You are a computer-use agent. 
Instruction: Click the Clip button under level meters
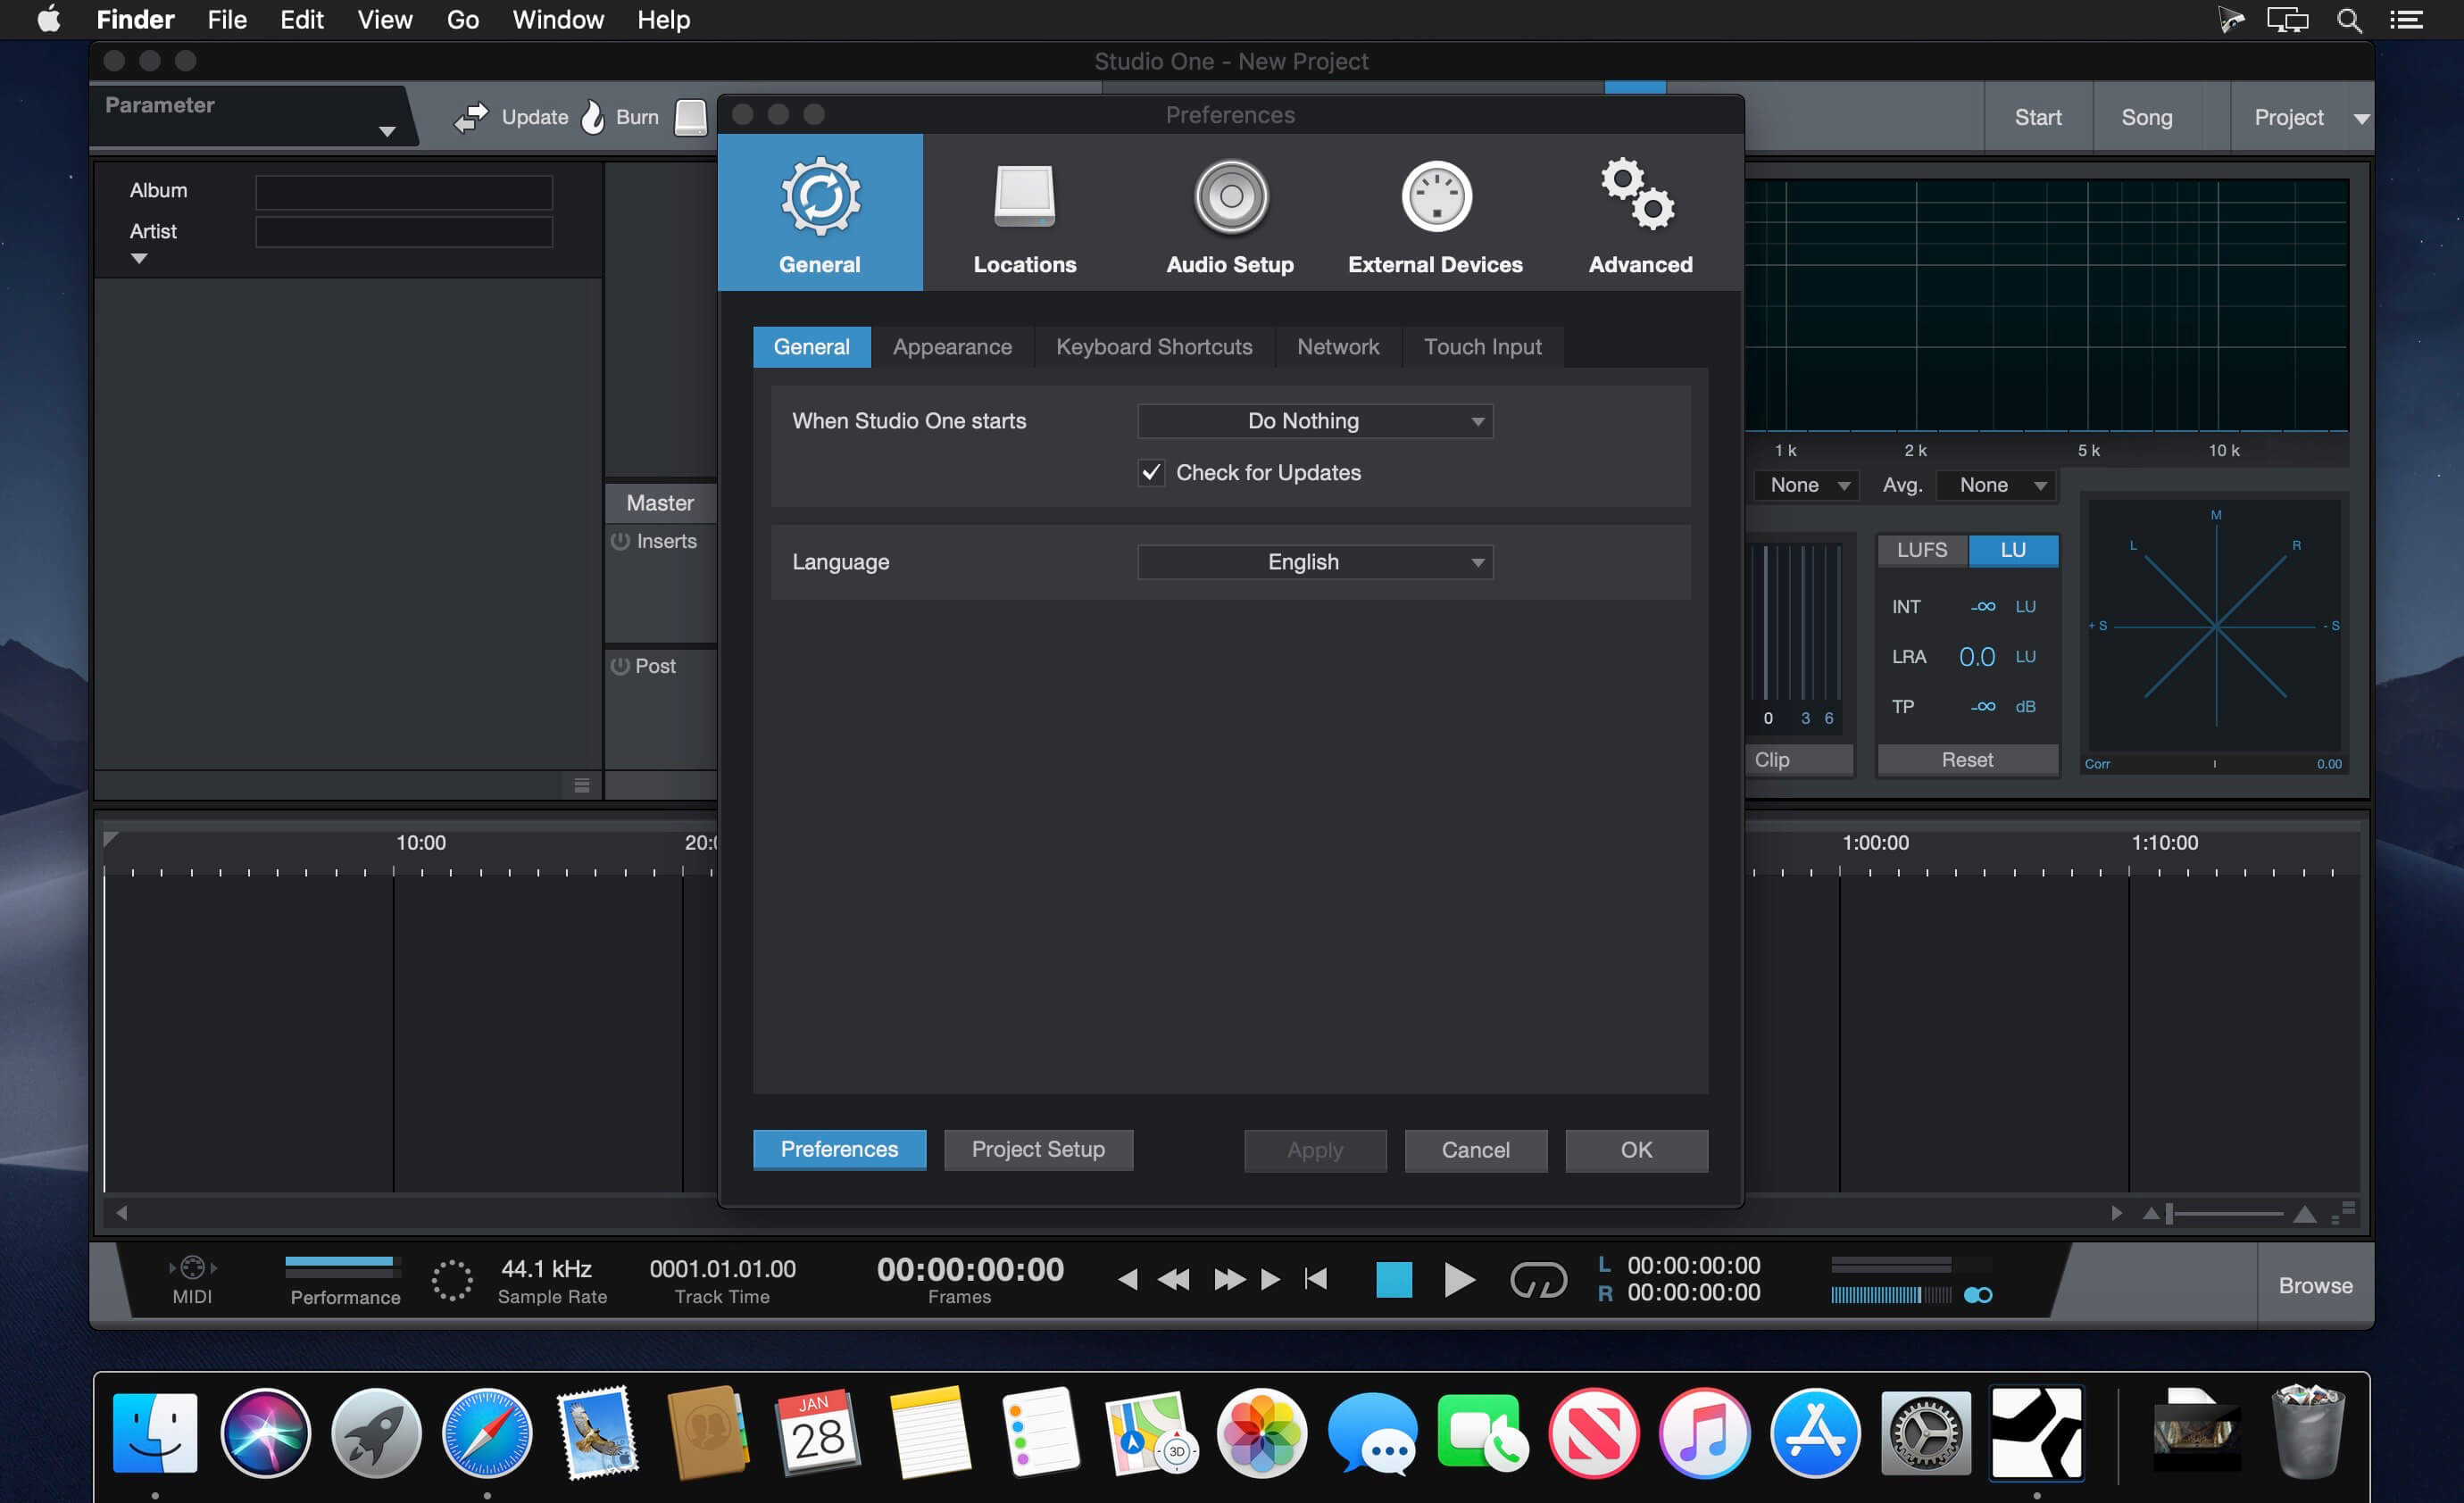click(x=1800, y=760)
